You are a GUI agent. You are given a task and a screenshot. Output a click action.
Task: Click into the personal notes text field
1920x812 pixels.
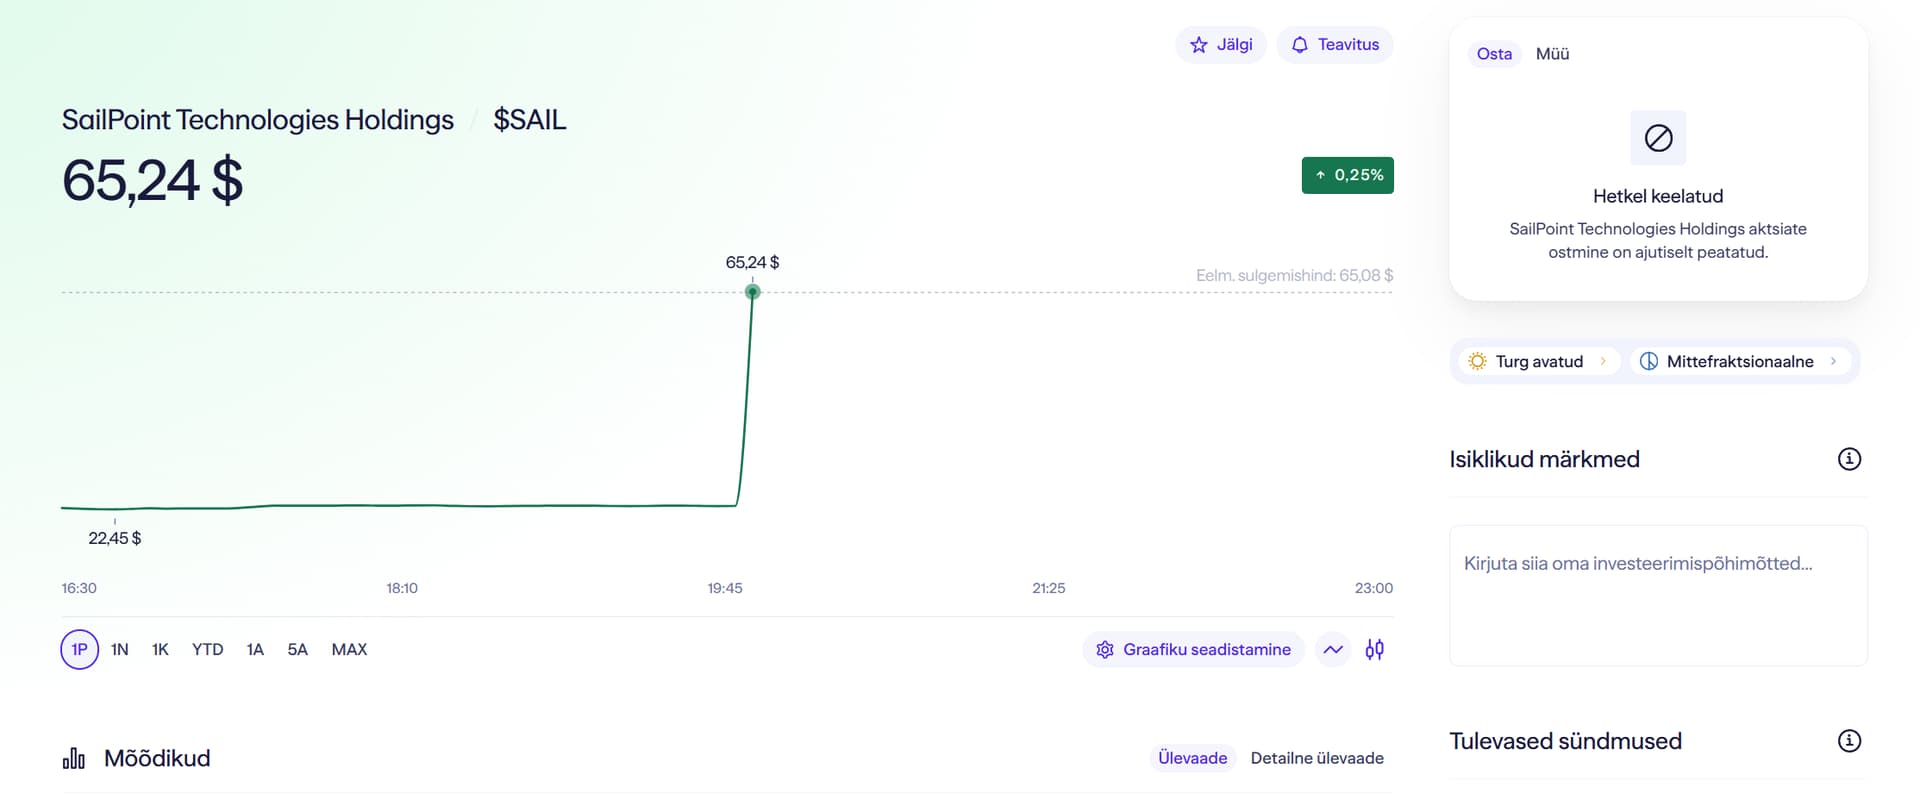tap(1658, 596)
